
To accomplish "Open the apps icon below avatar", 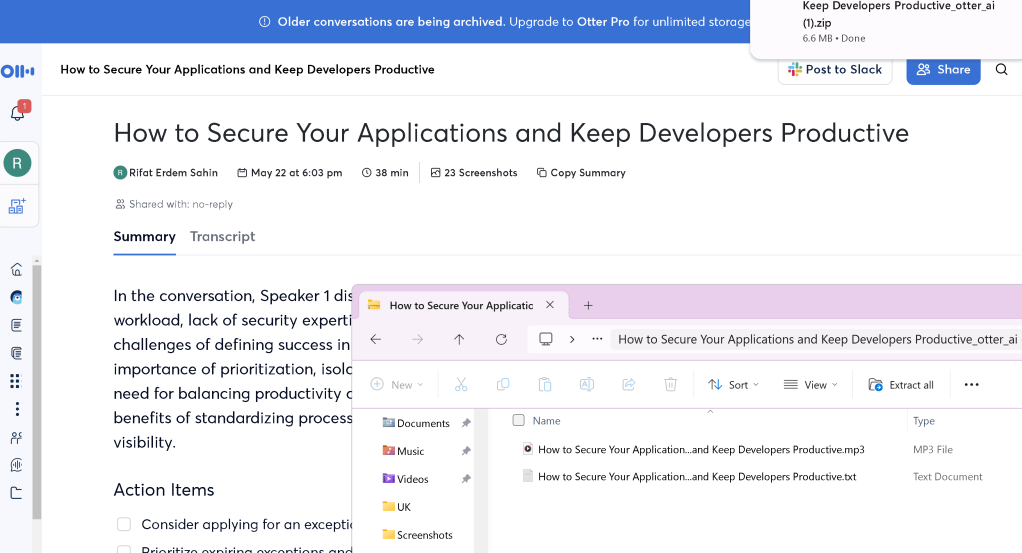I will point(17,206).
